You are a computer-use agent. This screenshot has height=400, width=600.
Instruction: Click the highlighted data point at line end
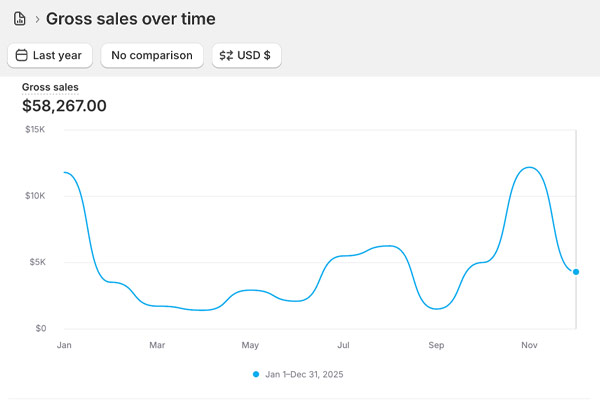coord(576,272)
